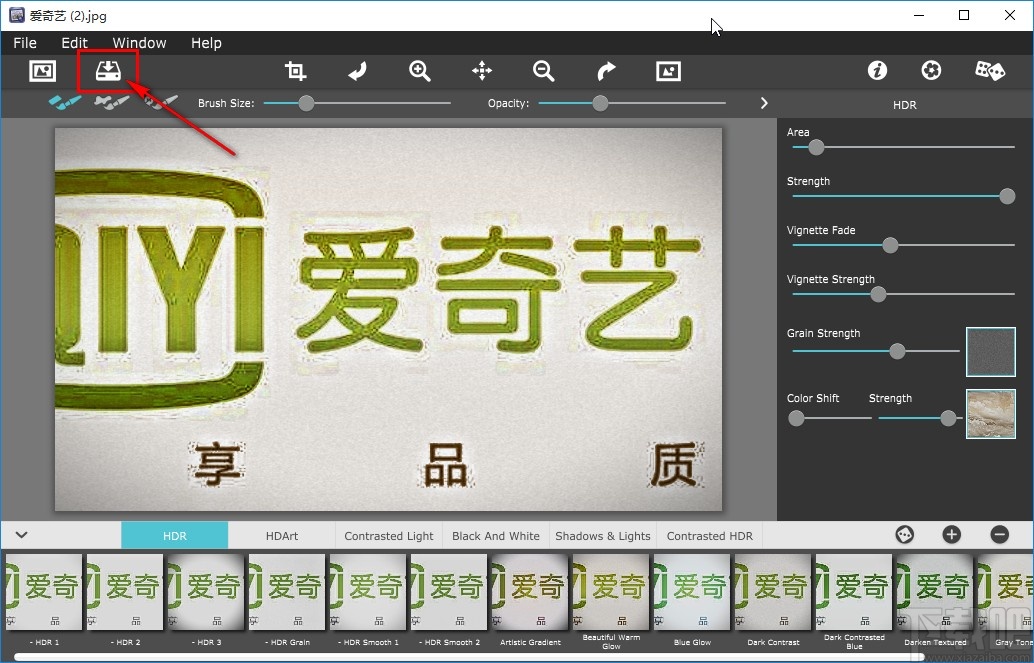Click the random dice icon
Screen dimensions: 1034x663
(x=990, y=70)
